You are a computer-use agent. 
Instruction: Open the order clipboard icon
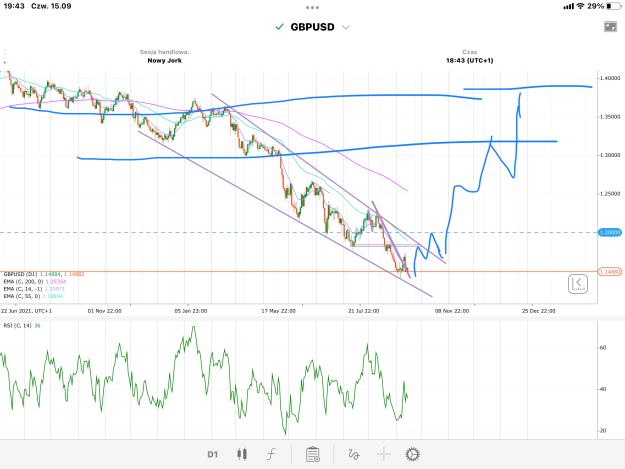pyautogui.click(x=312, y=454)
